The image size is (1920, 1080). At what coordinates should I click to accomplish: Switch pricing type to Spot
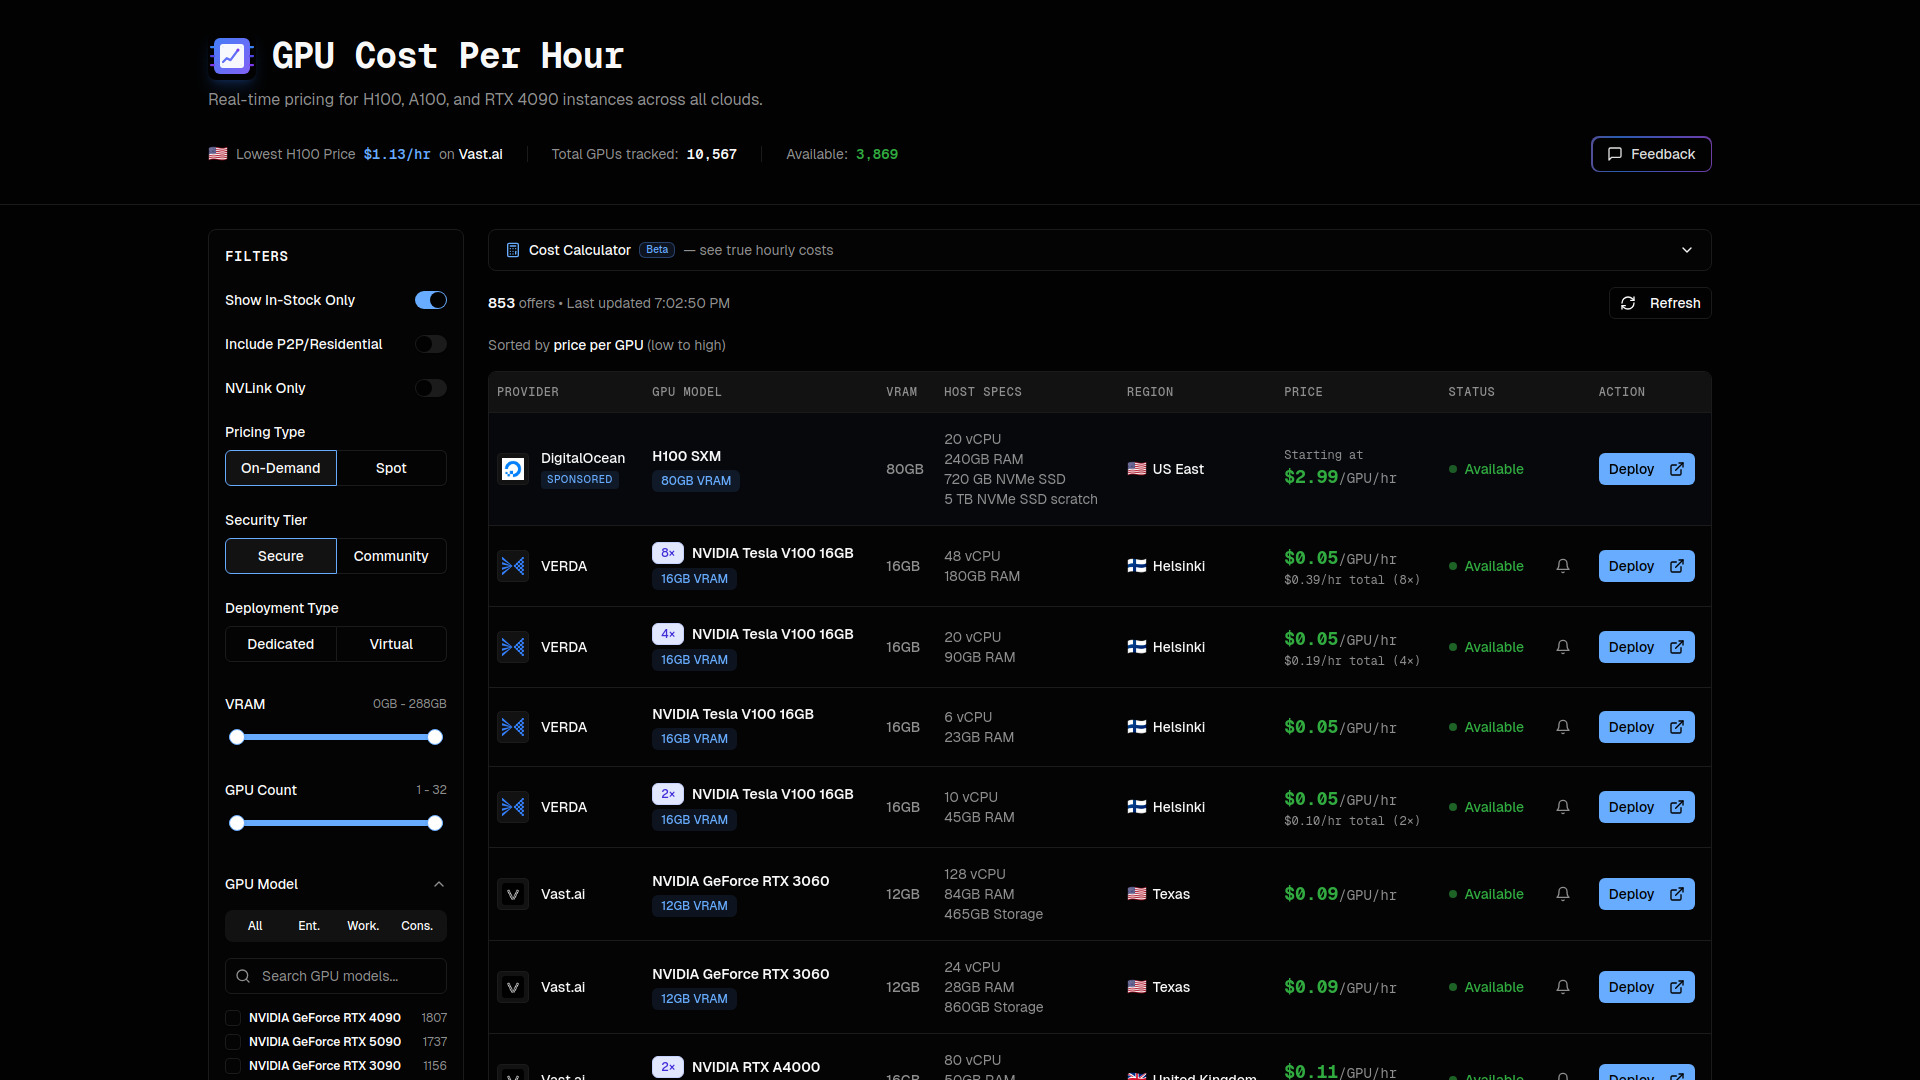coord(391,467)
